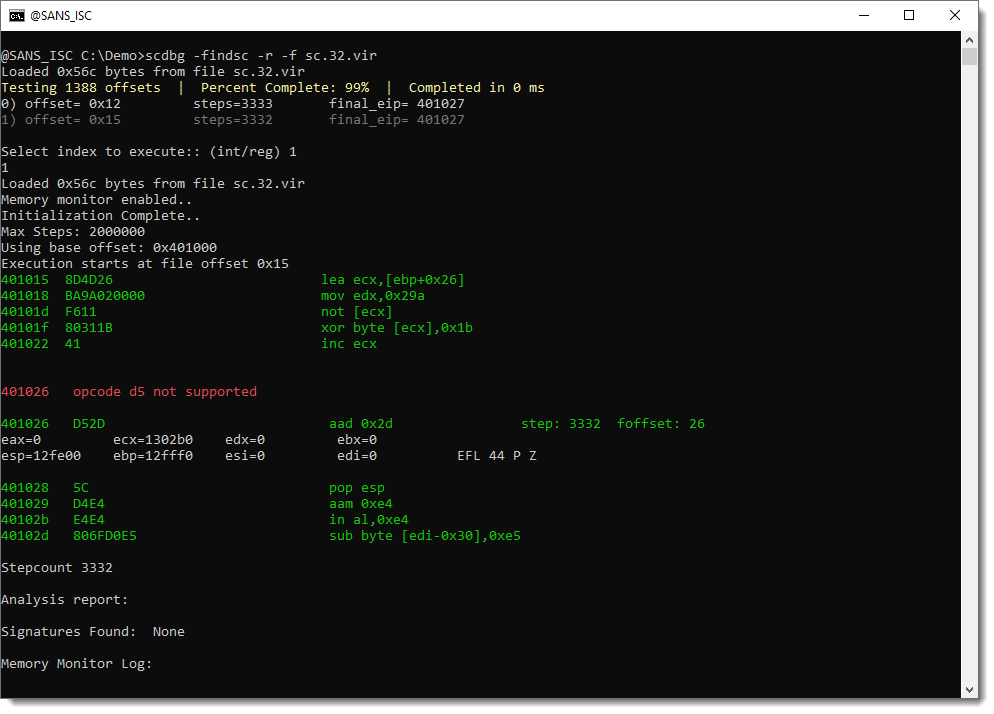Click the dimmed offset= 0x15 result row
This screenshot has width=994, height=714.
coord(232,120)
